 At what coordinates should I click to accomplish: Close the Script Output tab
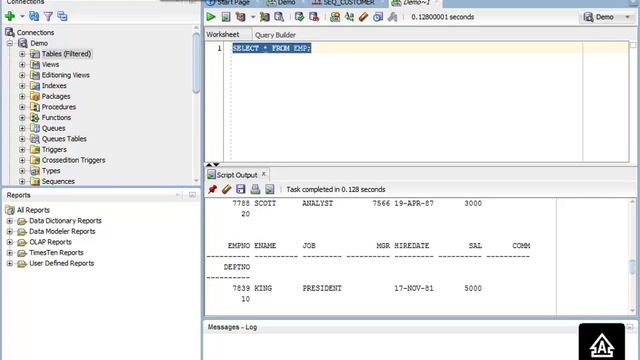(264, 174)
